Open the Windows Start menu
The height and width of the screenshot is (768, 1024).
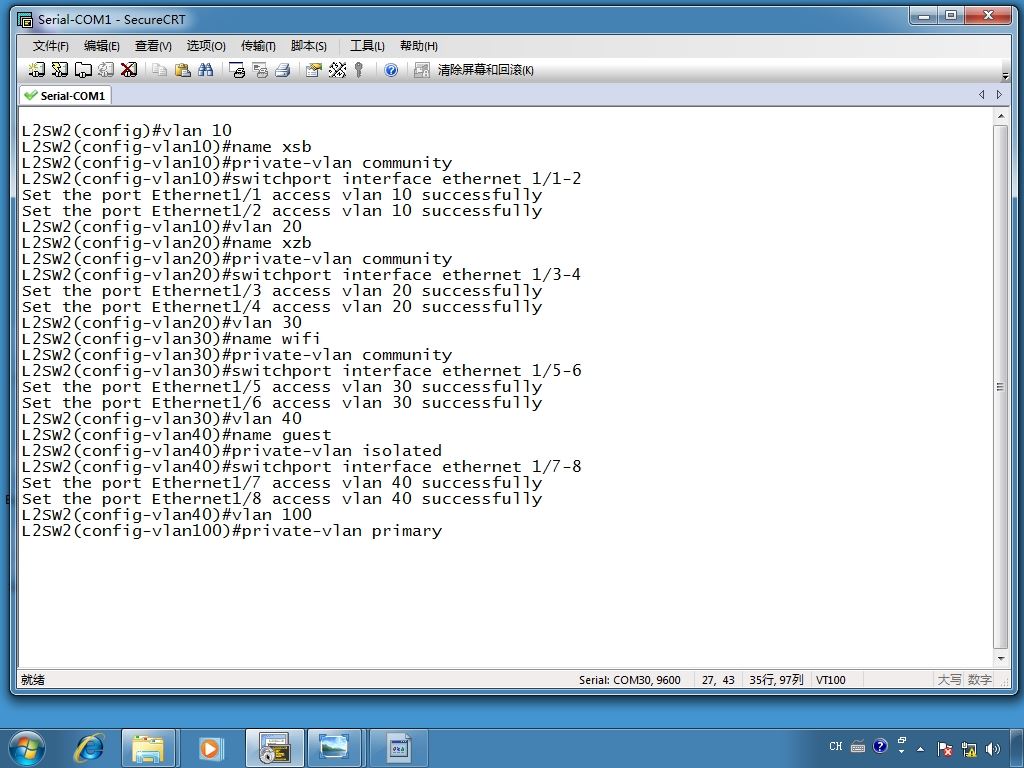pos(27,748)
